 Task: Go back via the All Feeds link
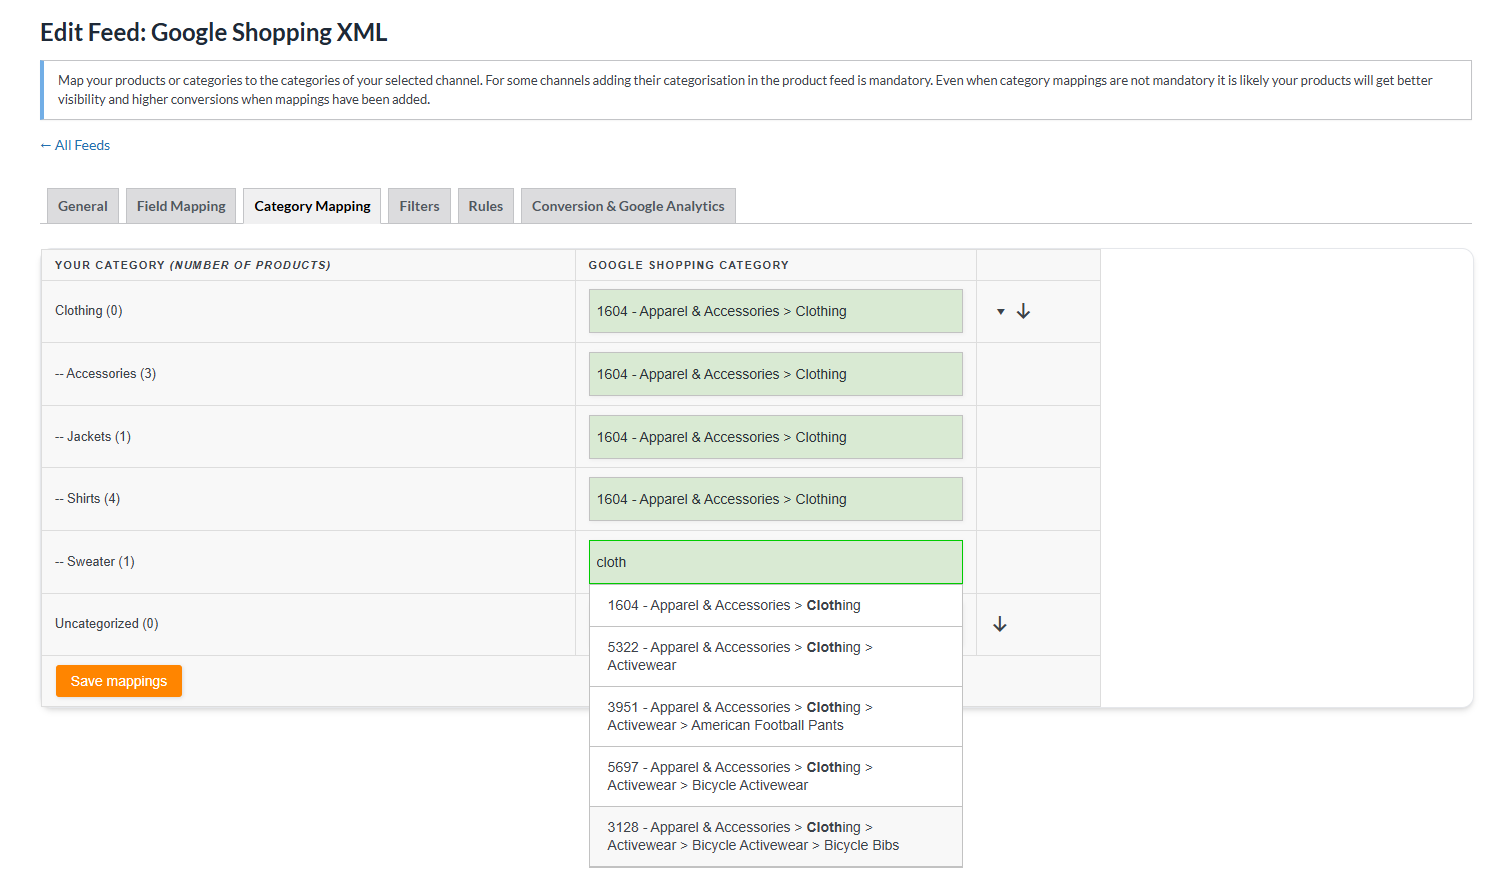pyautogui.click(x=75, y=145)
